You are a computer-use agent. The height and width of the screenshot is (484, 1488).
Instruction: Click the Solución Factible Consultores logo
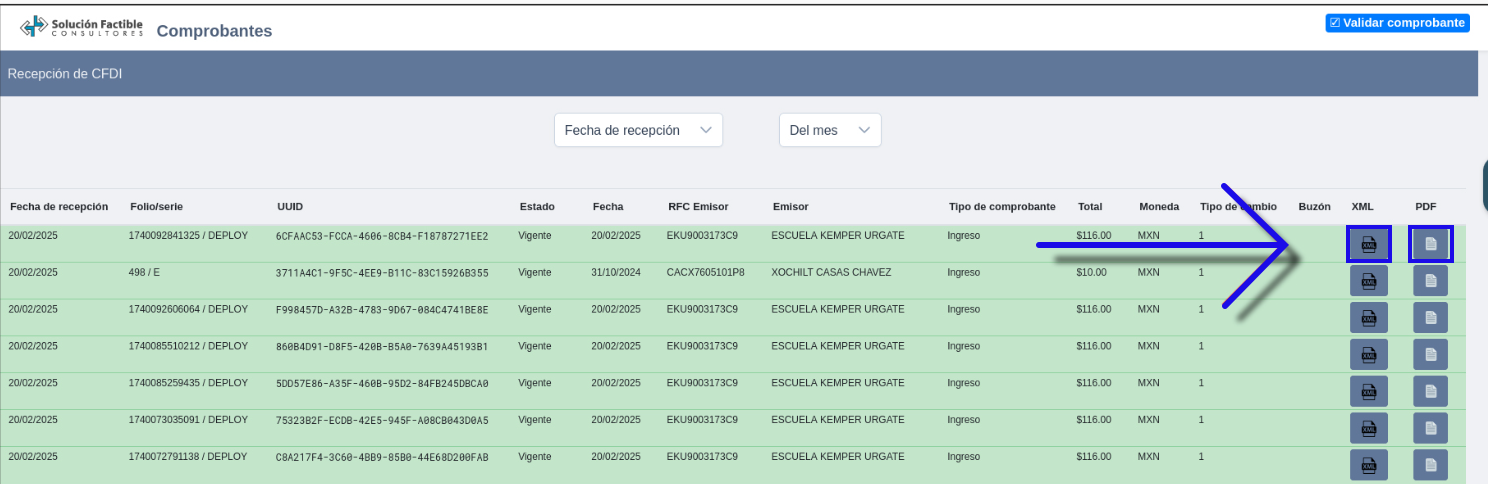click(x=82, y=27)
